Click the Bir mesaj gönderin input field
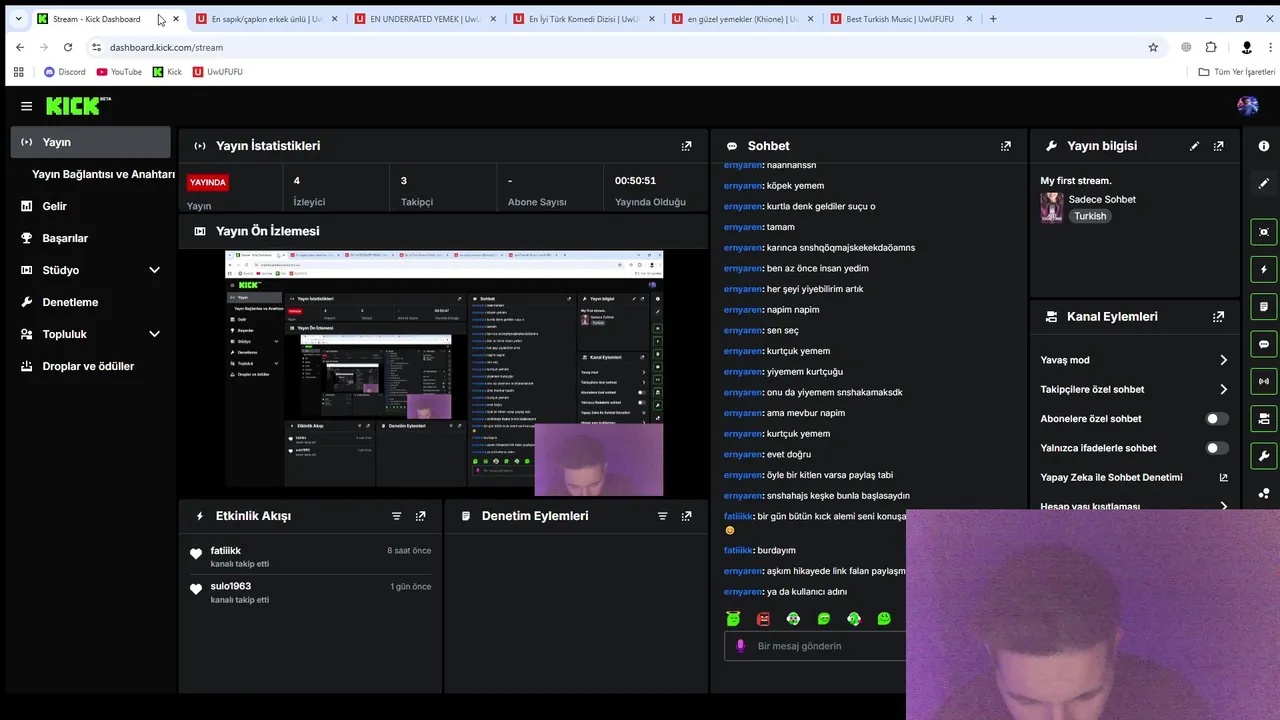The image size is (1280, 720). [x=815, y=646]
